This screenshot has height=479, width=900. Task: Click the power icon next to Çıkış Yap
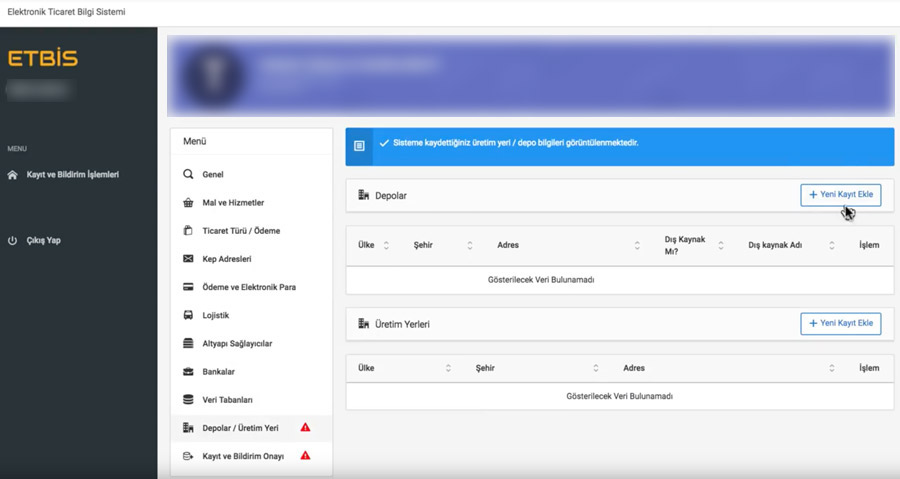(12, 240)
